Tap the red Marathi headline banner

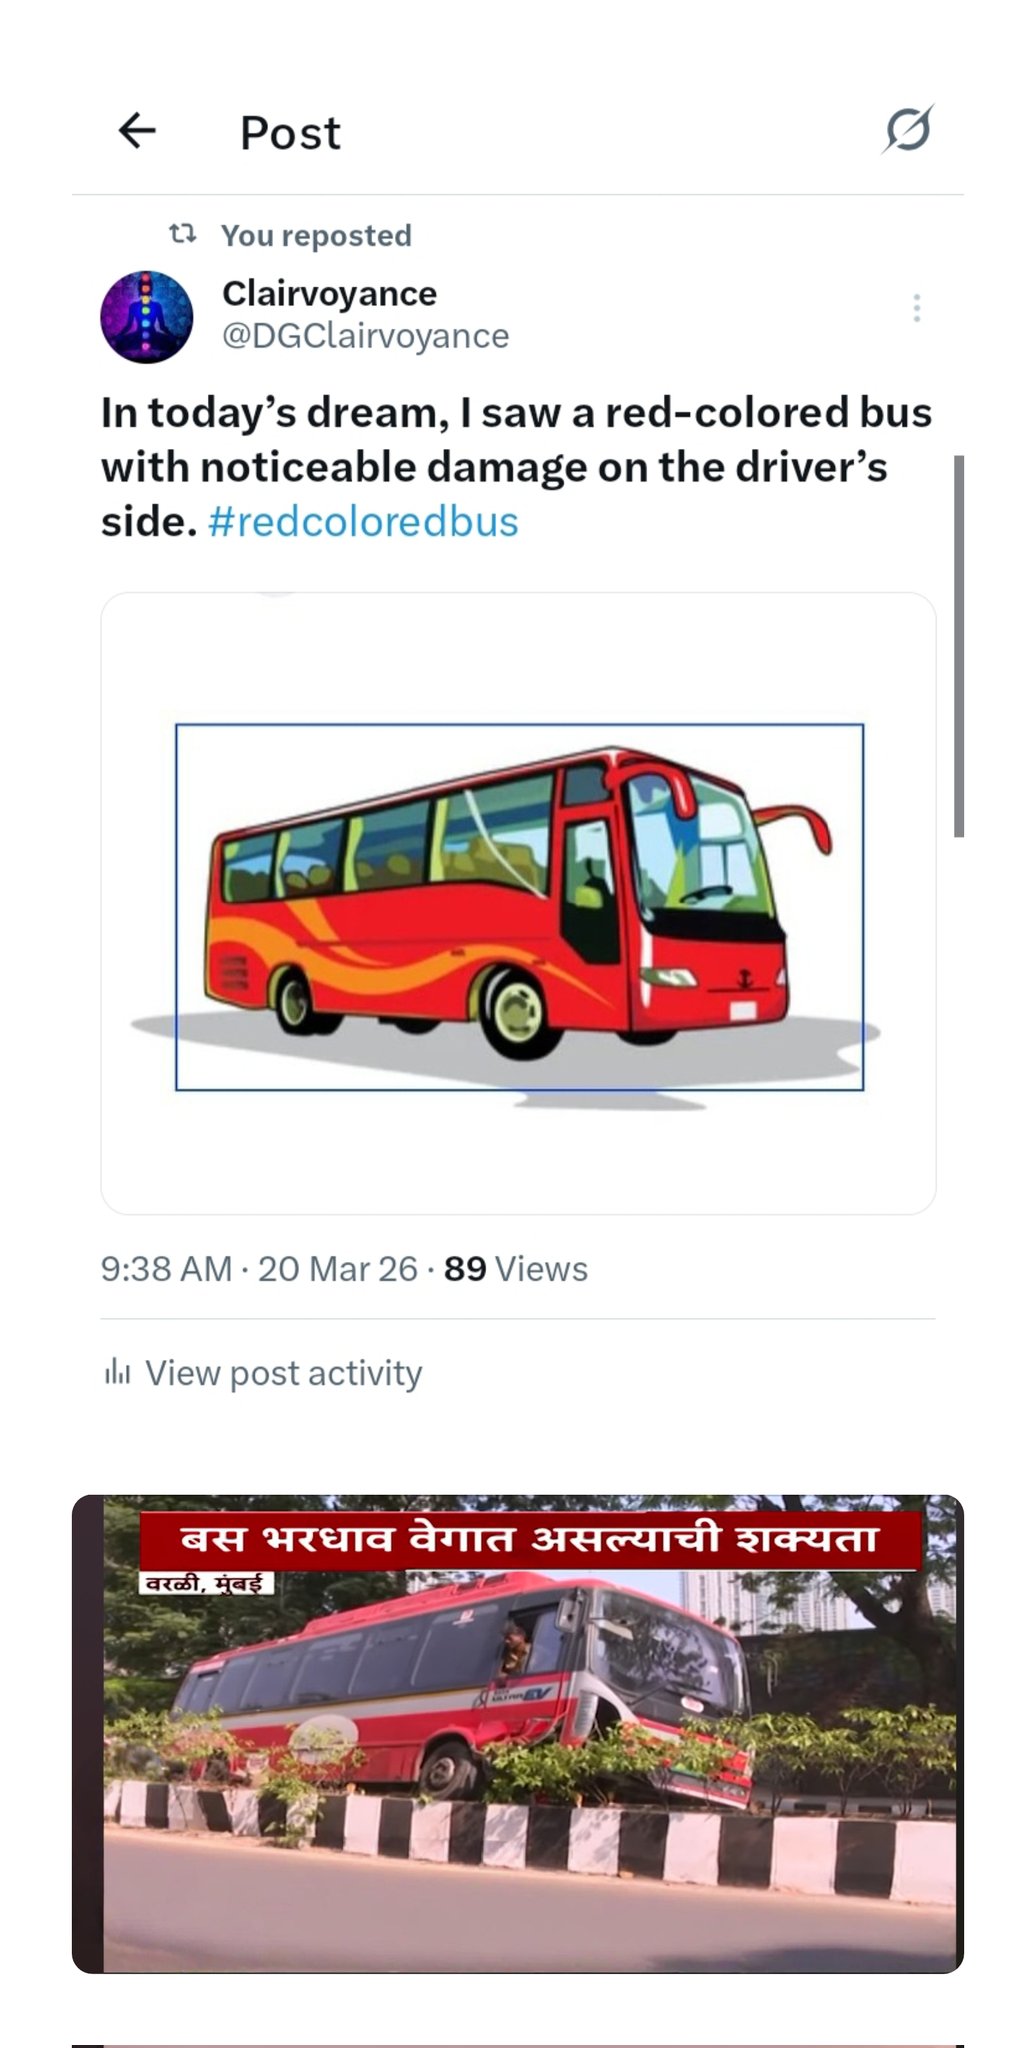click(x=529, y=1538)
